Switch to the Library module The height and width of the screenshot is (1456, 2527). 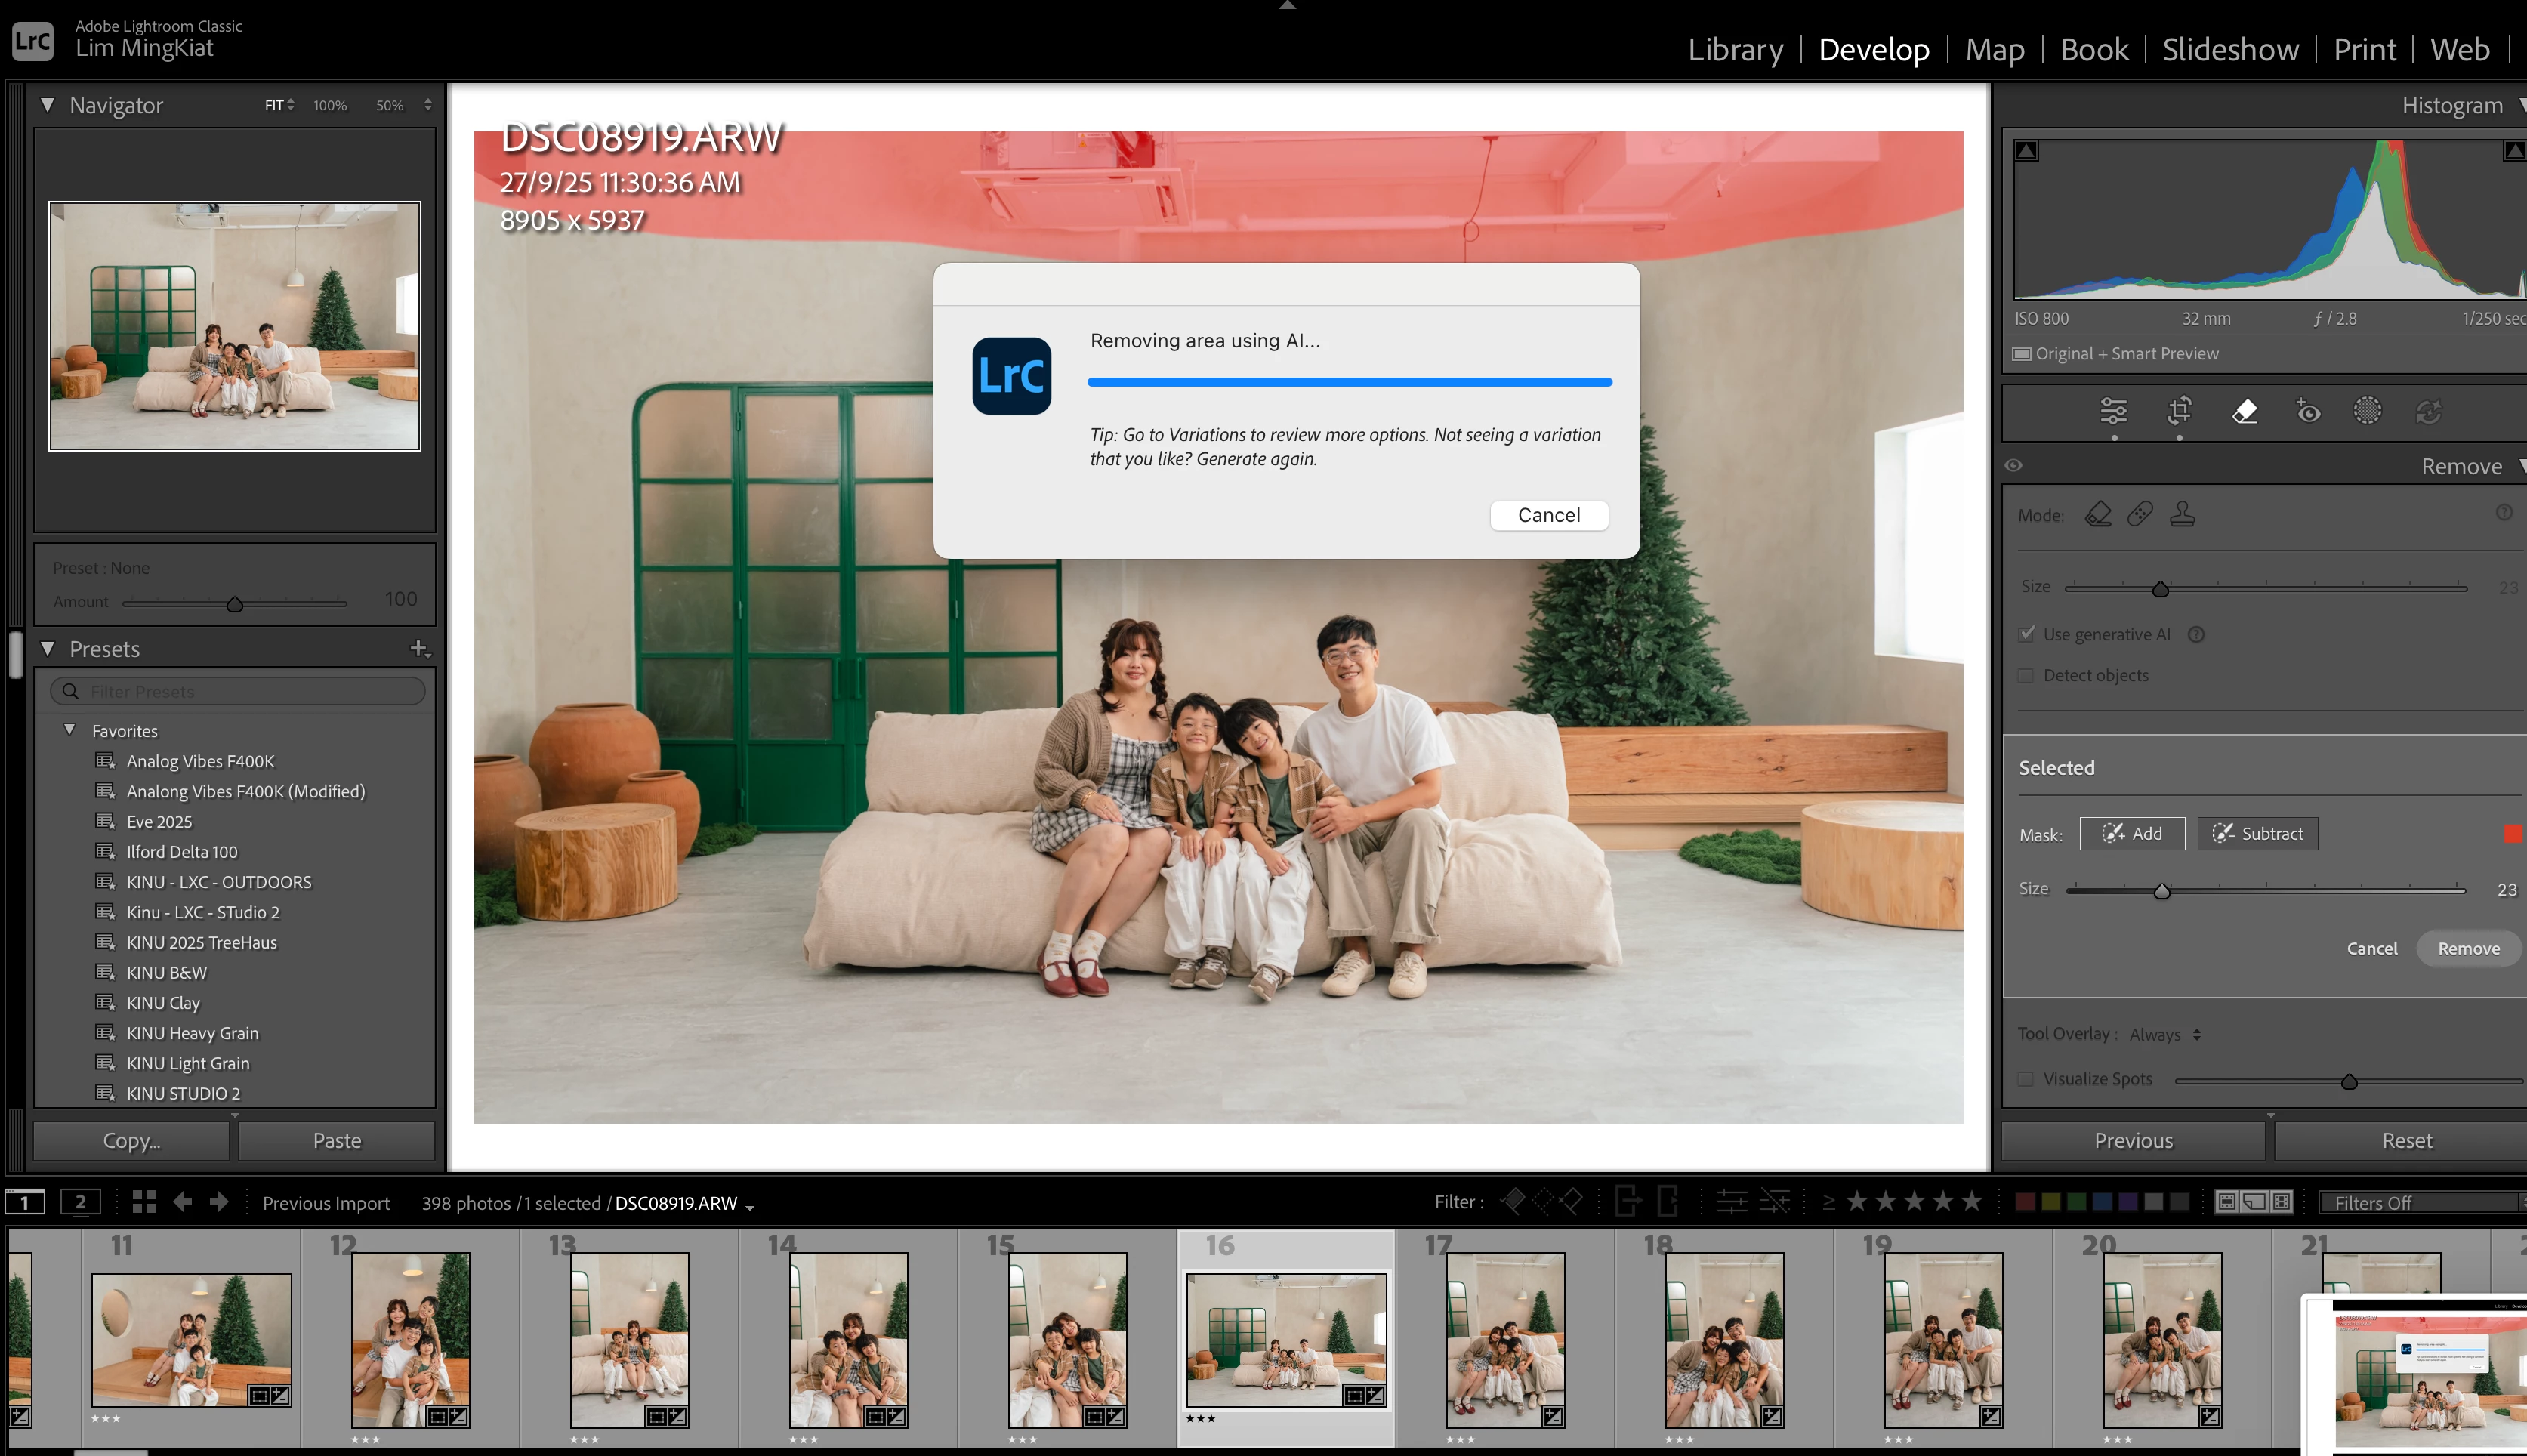pyautogui.click(x=1735, y=50)
